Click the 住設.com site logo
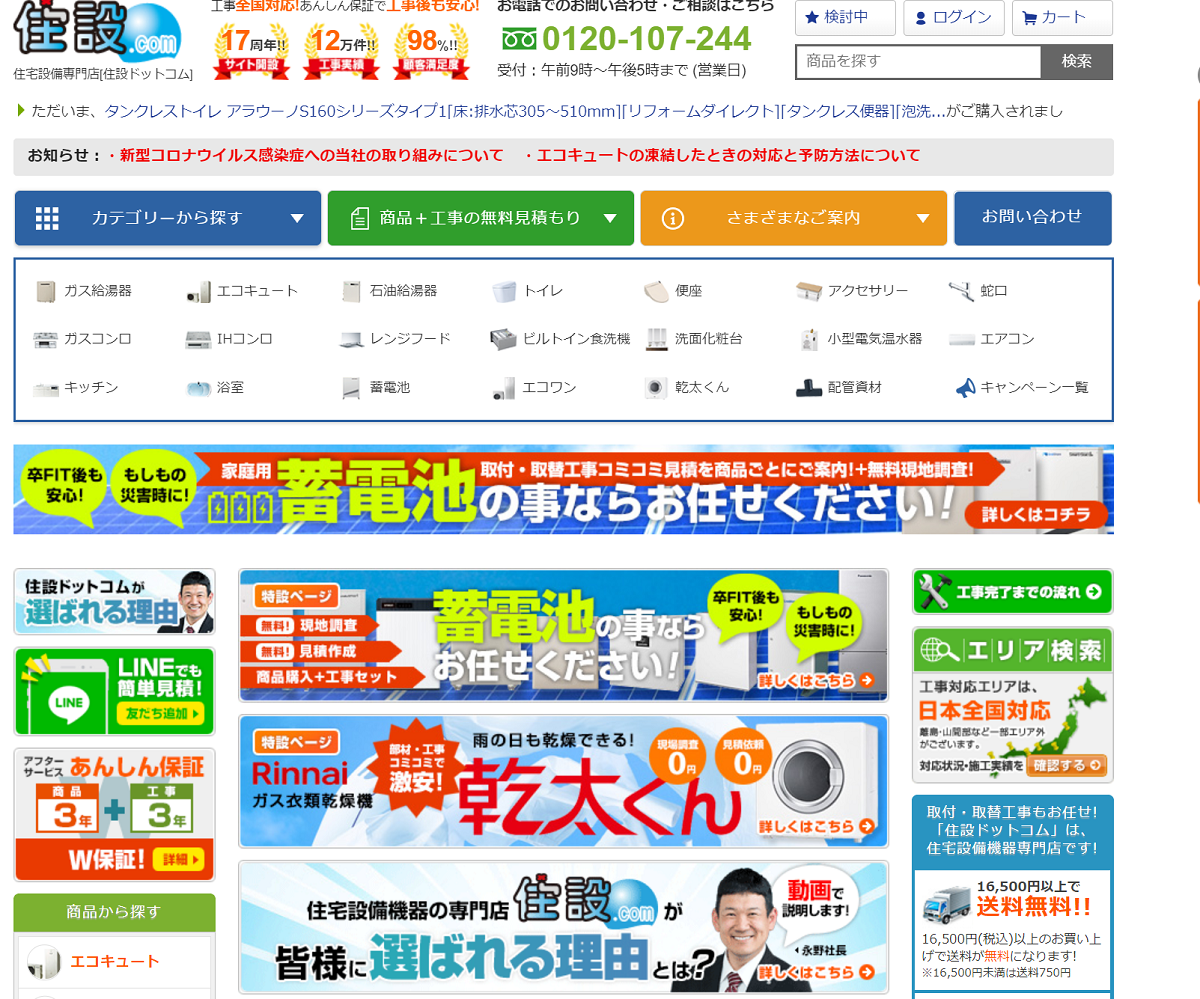Image resolution: width=1200 pixels, height=999 pixels. (x=98, y=30)
